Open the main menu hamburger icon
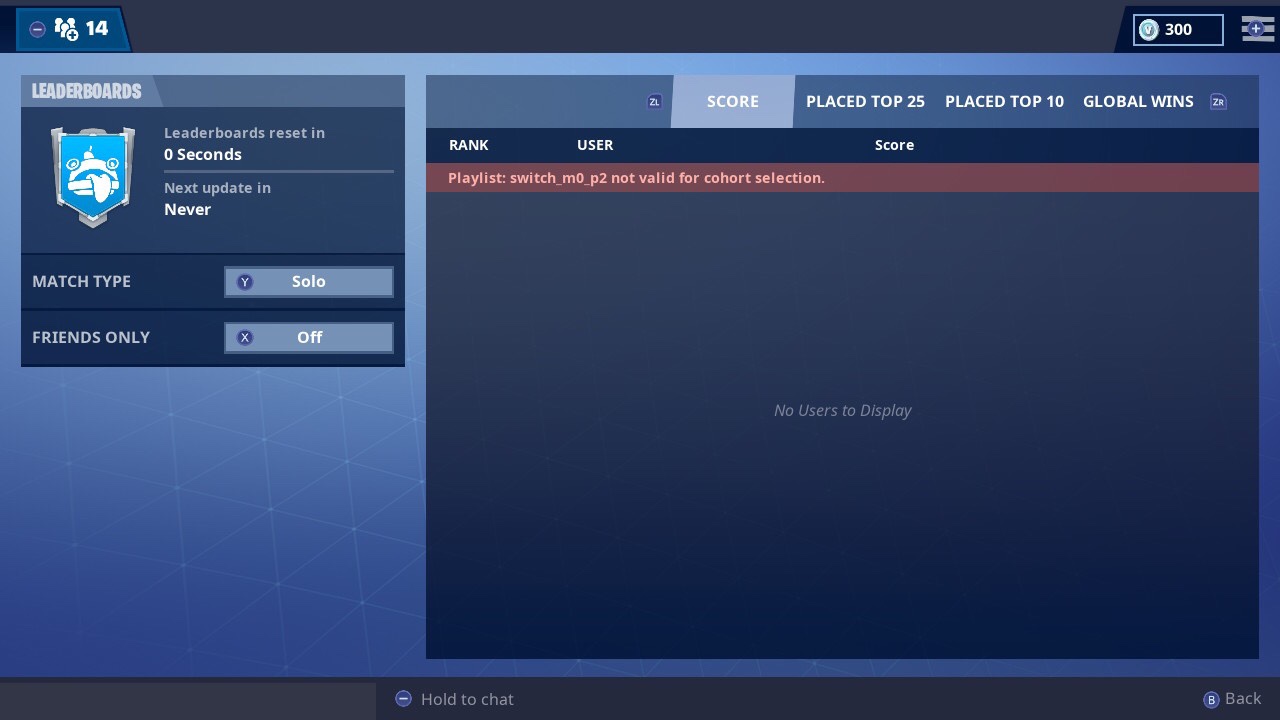This screenshot has height=720, width=1280. 1257,29
